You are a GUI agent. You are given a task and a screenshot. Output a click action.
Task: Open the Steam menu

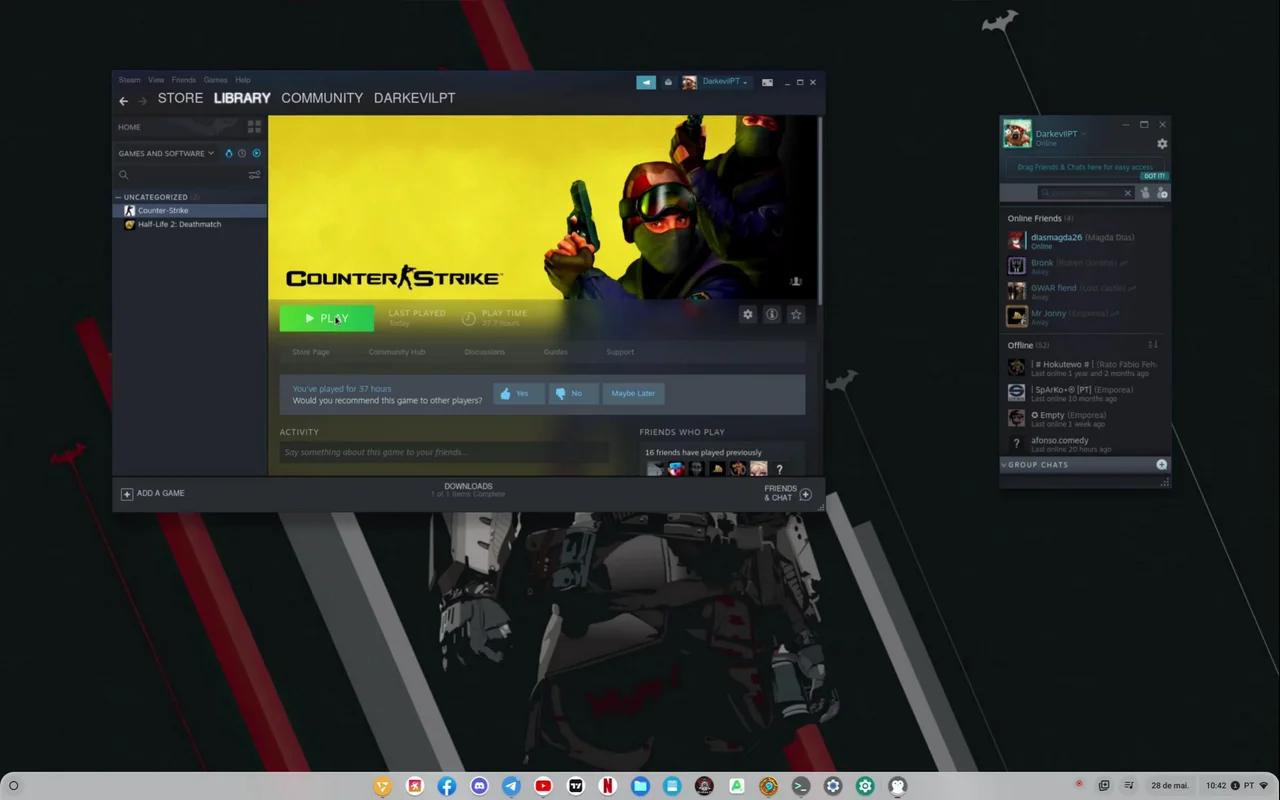tap(129, 80)
